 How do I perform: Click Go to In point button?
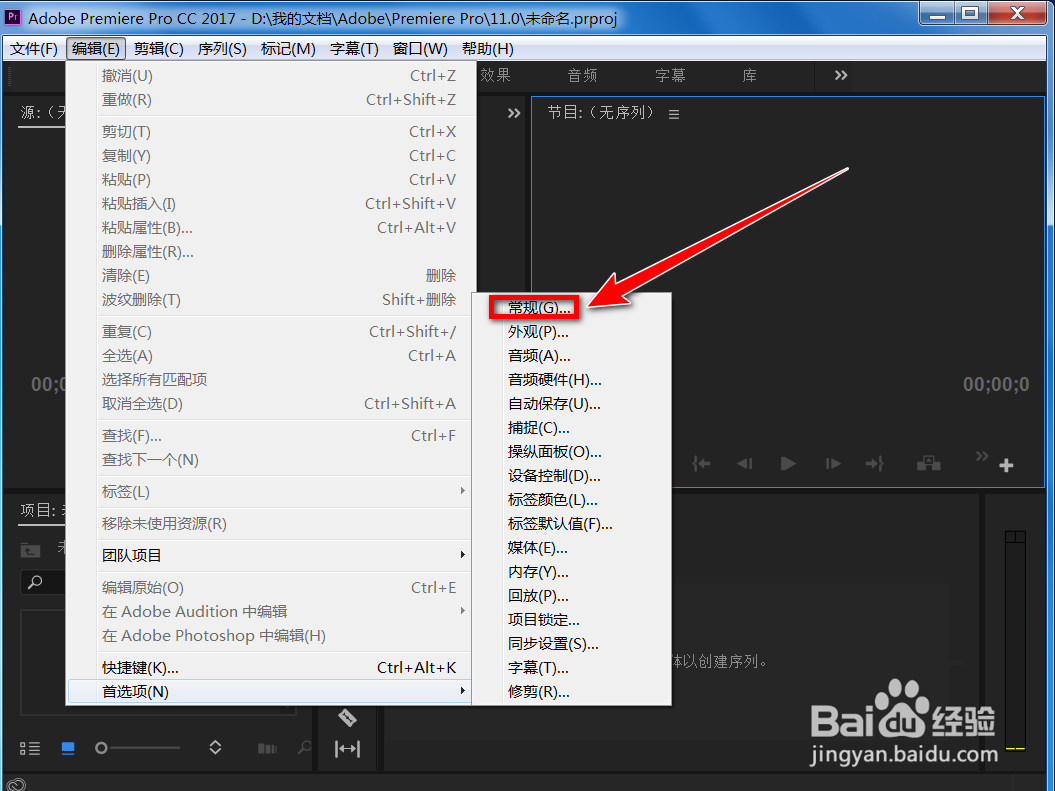701,463
